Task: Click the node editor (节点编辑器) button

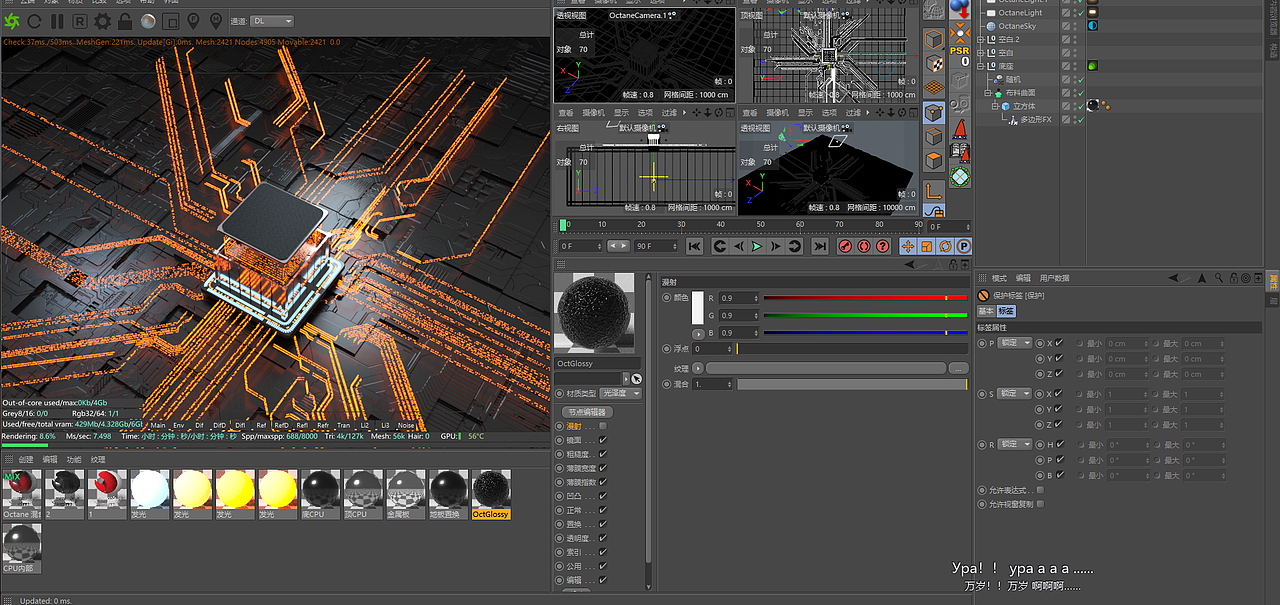Action: coord(585,412)
